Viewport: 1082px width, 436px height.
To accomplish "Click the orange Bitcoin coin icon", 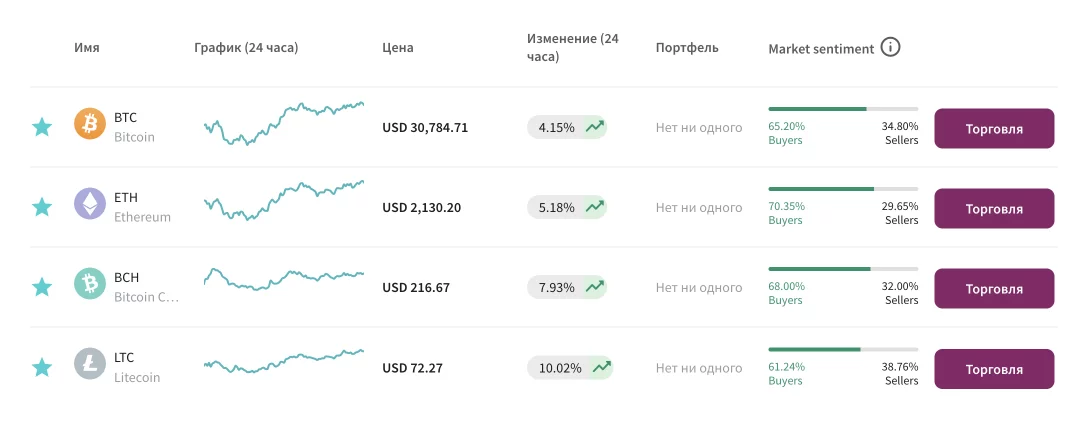I will pyautogui.click(x=90, y=124).
